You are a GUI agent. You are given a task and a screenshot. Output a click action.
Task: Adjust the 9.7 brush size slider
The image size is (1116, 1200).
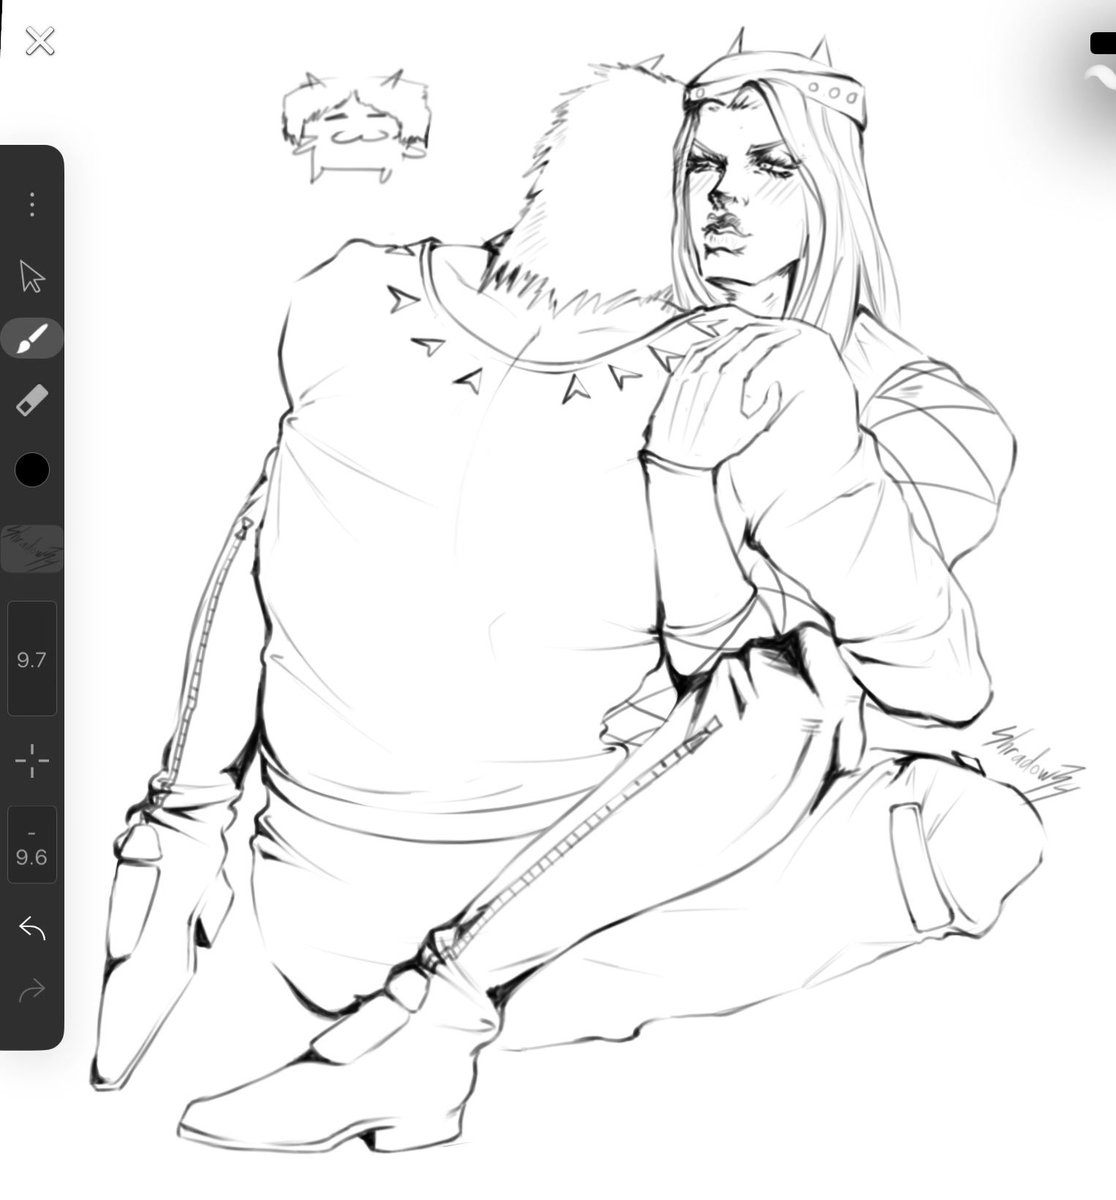coord(32,658)
